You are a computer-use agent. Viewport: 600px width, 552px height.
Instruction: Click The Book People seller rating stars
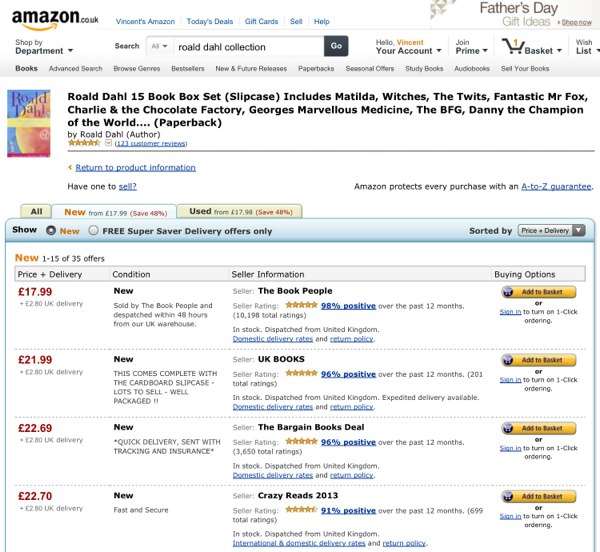tap(301, 305)
